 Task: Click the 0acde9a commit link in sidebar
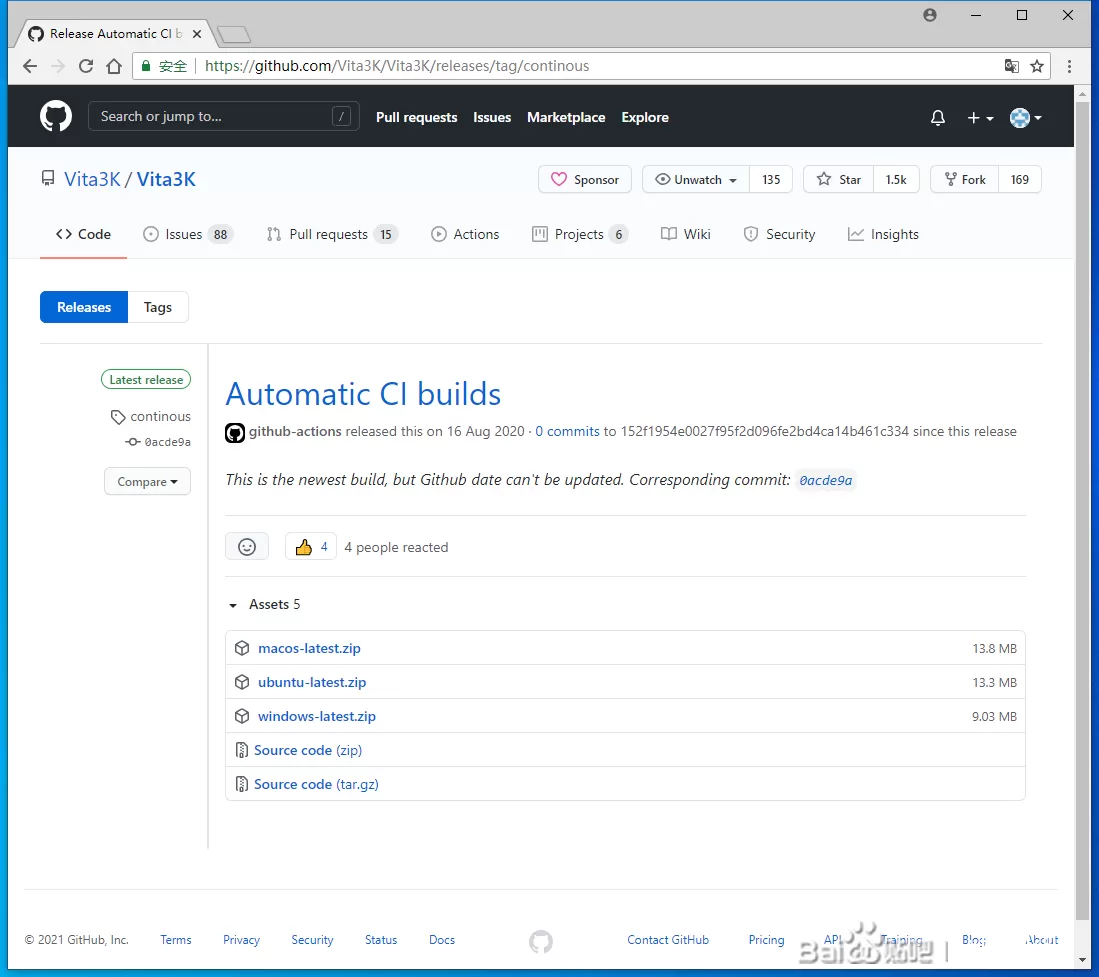coord(158,442)
